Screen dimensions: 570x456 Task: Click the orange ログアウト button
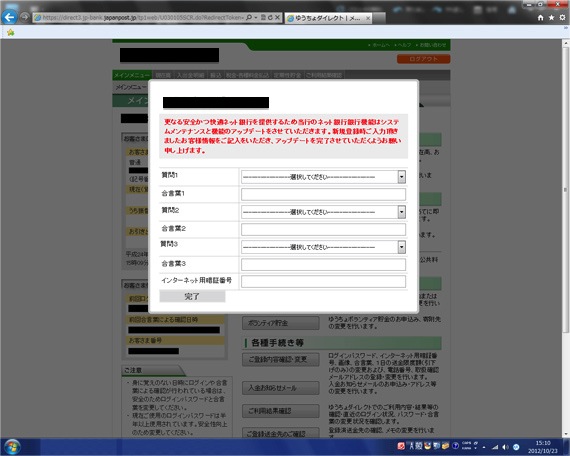tap(424, 59)
